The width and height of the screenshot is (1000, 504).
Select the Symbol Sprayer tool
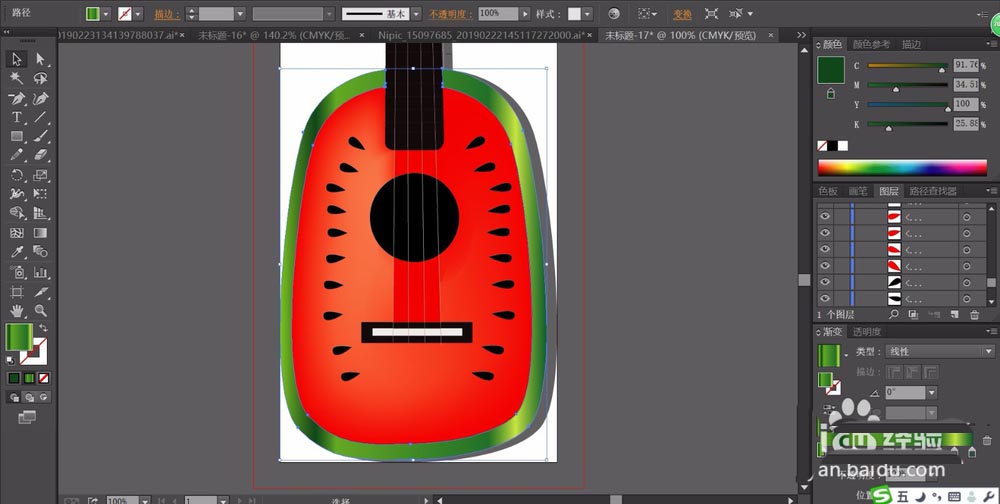pyautogui.click(x=17, y=272)
